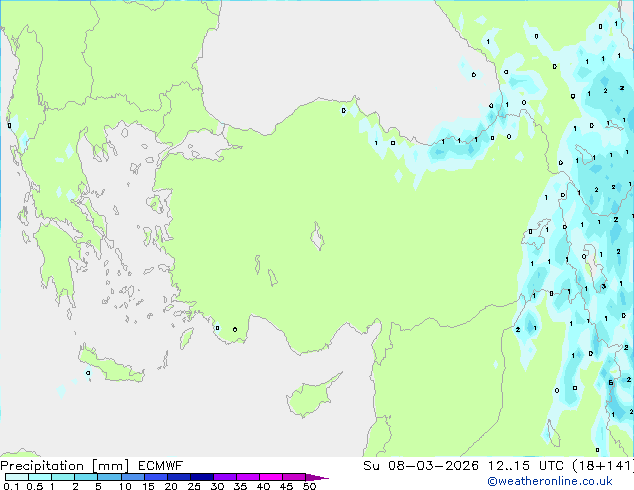Click the "Precipitation [mm]" title text

[65, 466]
